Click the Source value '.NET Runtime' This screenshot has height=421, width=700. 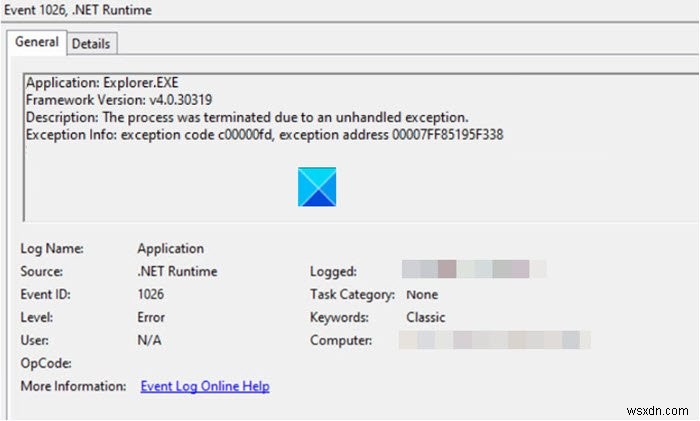178,271
